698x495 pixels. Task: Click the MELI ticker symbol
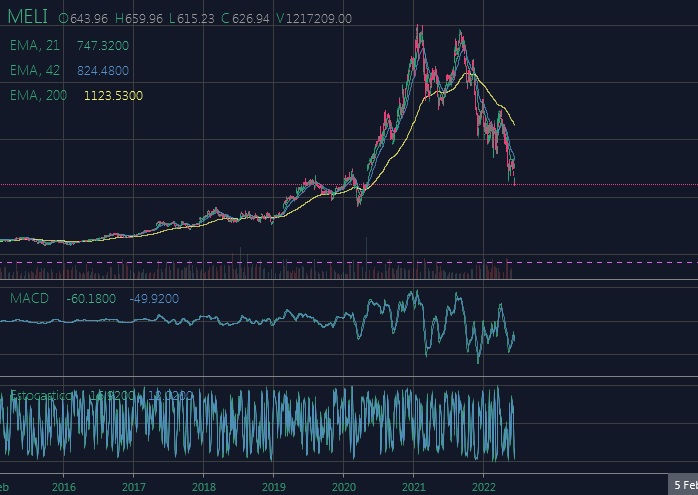(x=28, y=17)
